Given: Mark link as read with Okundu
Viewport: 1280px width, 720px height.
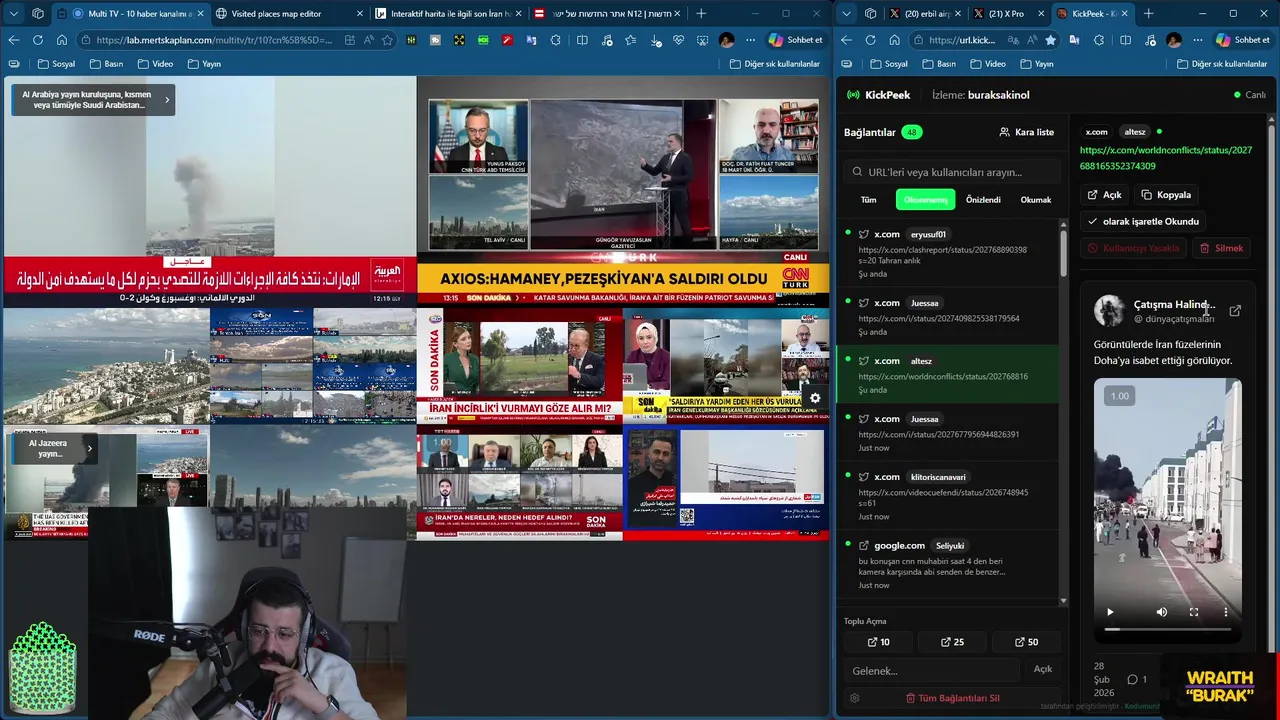Looking at the screenshot, I should [1144, 221].
